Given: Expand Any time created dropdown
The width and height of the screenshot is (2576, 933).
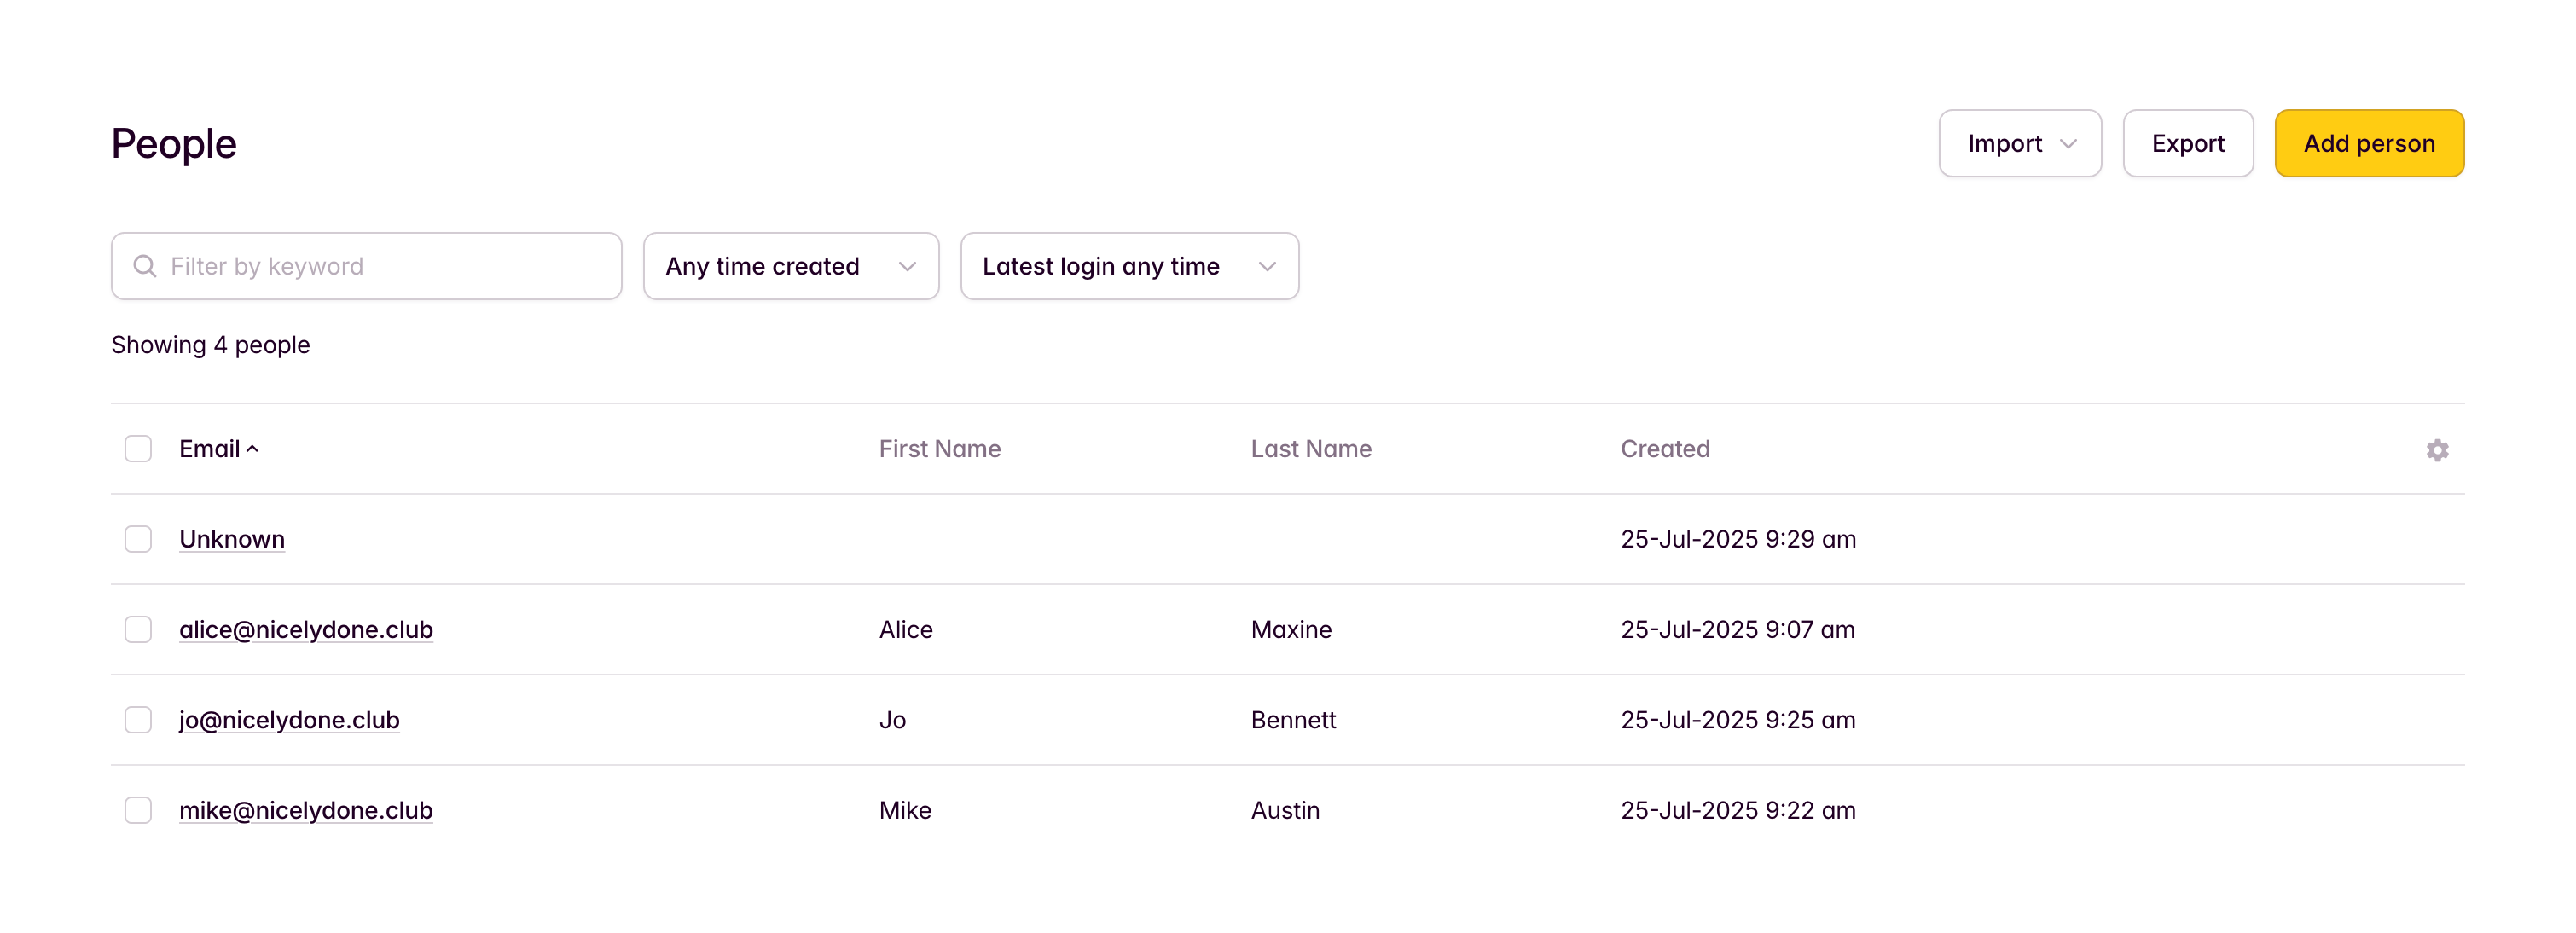Looking at the screenshot, I should pyautogui.click(x=791, y=266).
